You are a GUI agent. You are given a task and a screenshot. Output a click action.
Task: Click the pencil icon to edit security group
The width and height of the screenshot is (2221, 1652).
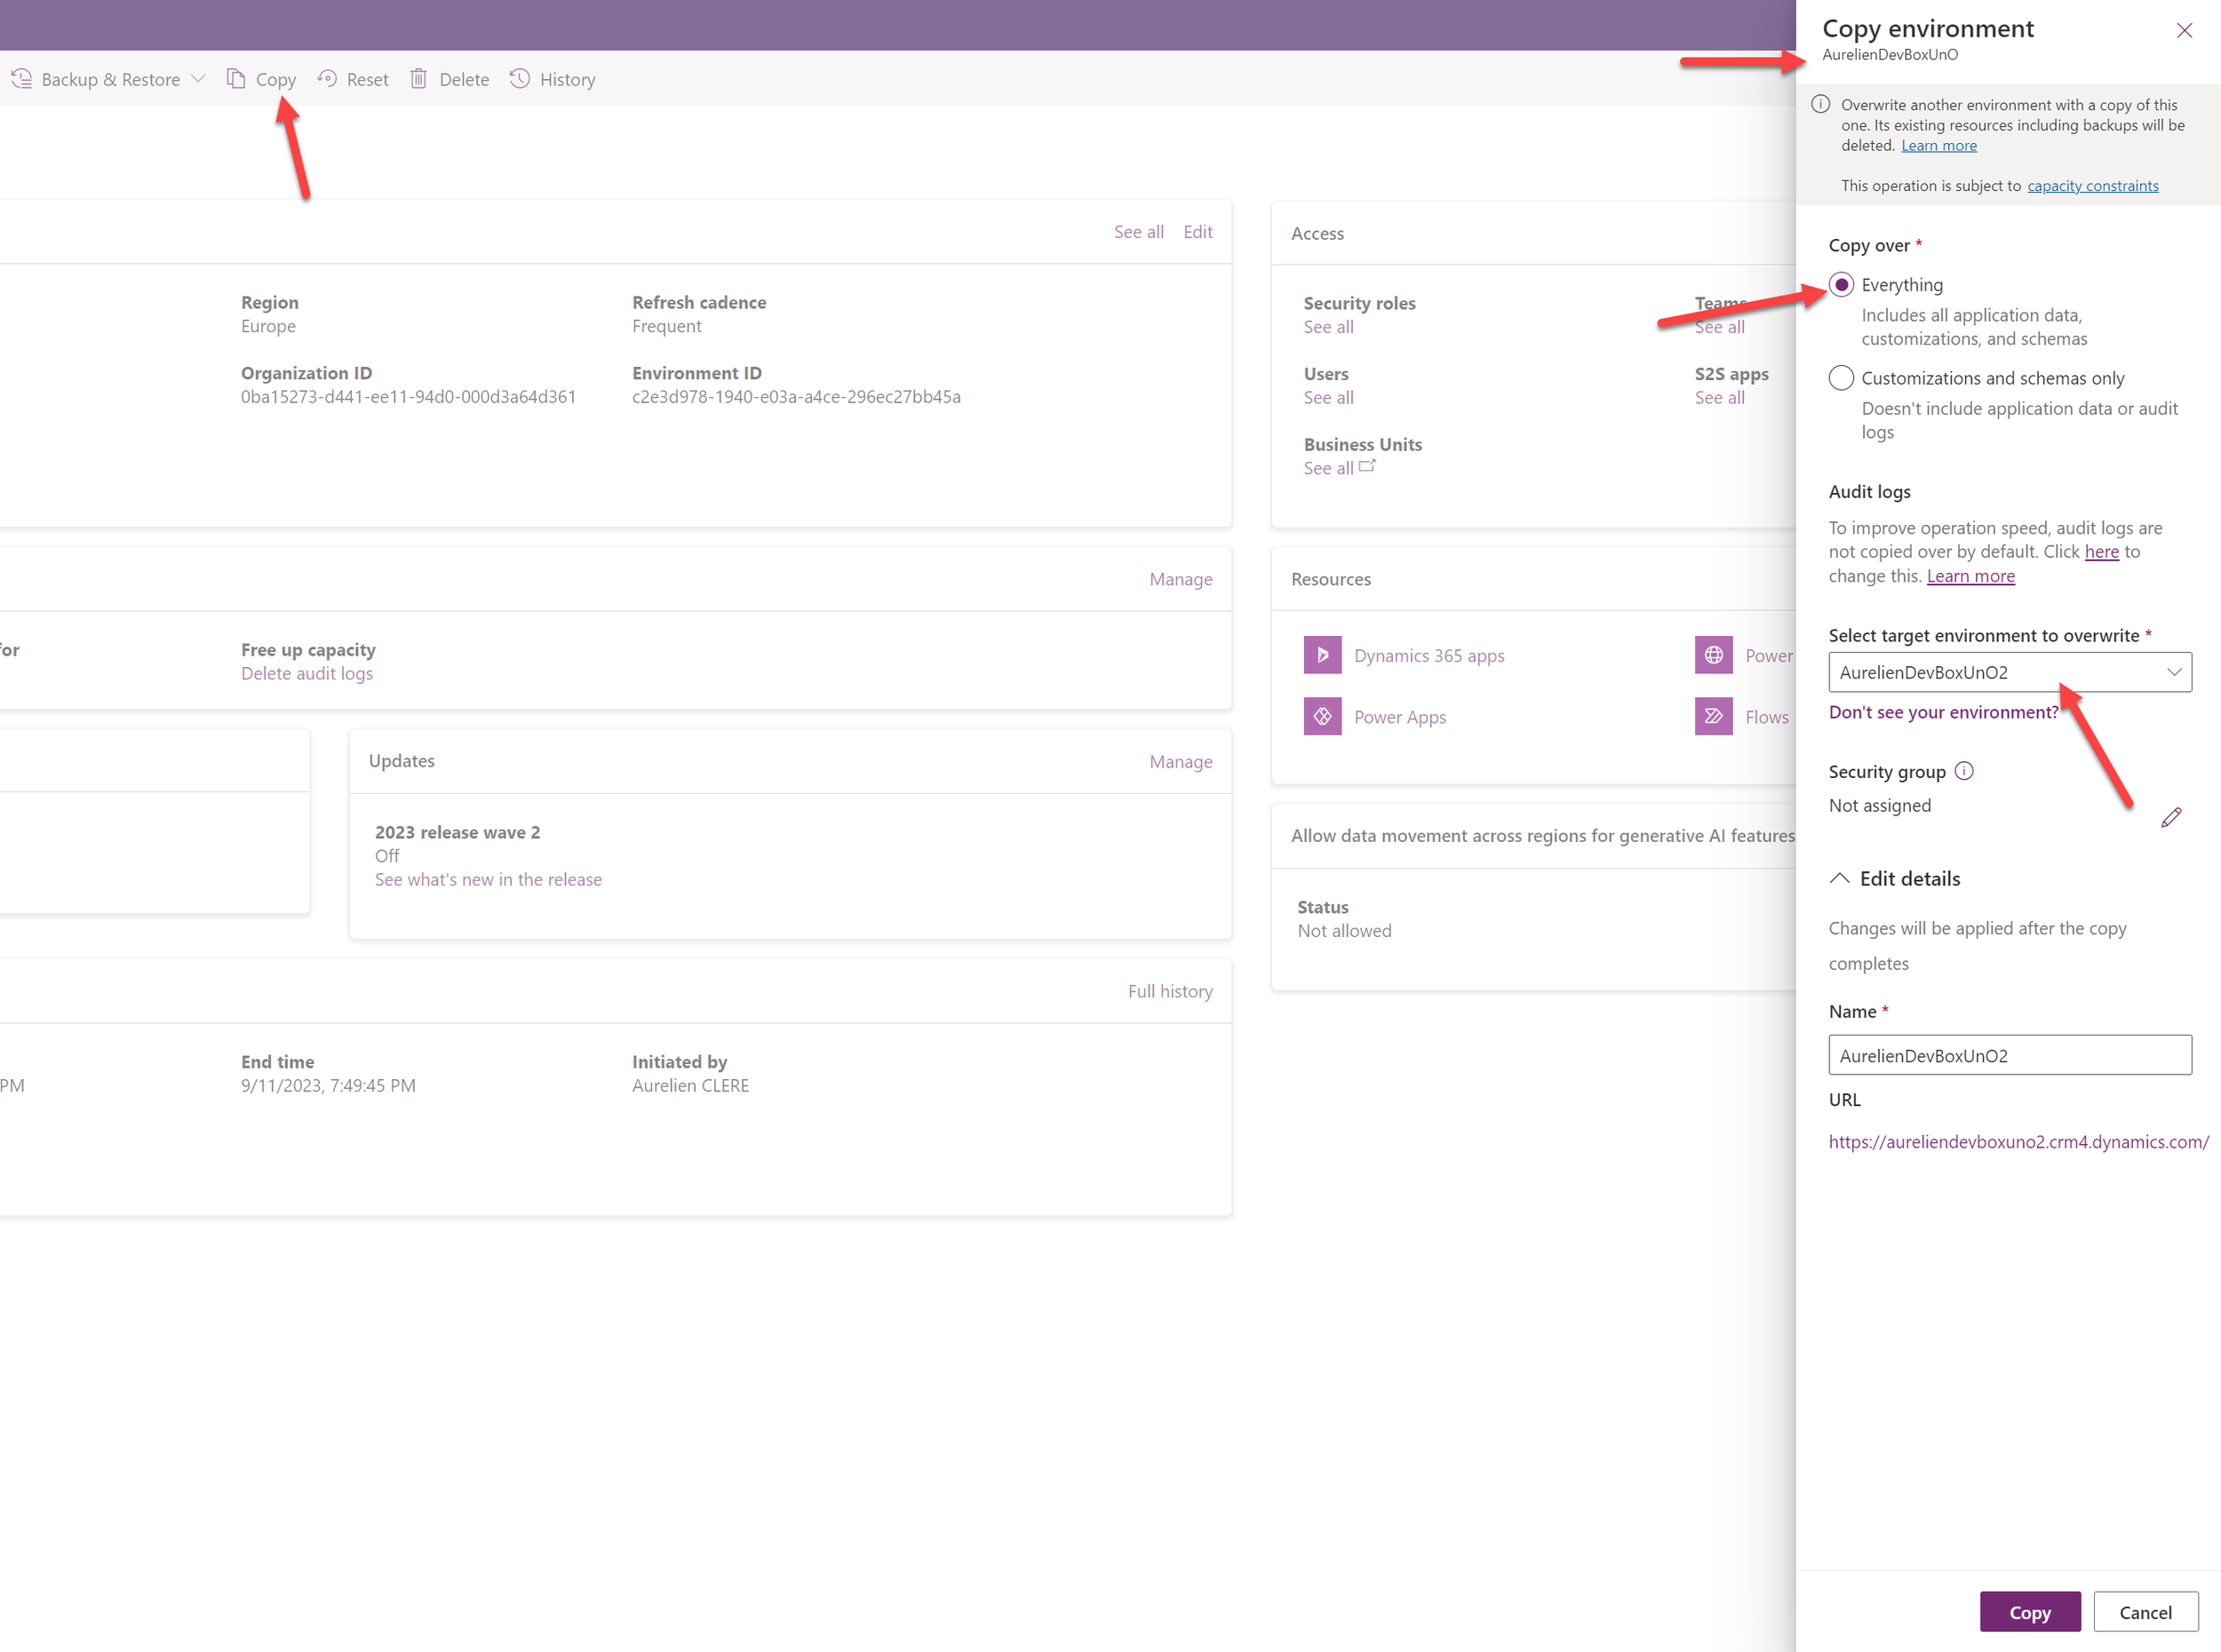point(2171,817)
